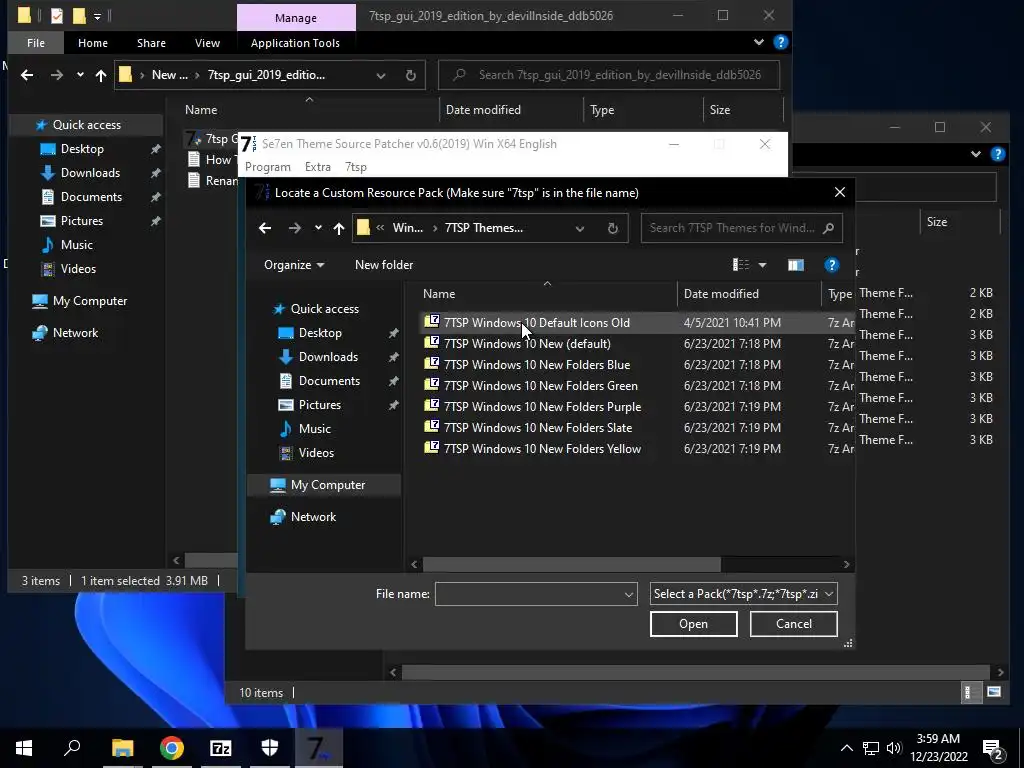Open Windows Security from the taskbar

coord(270,748)
